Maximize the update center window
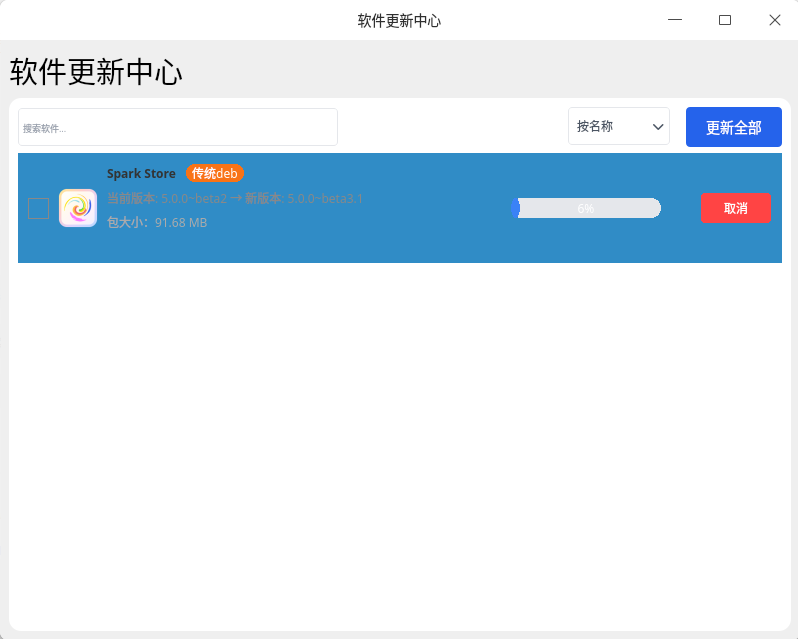Screen dimensions: 798x639 click(725, 20)
